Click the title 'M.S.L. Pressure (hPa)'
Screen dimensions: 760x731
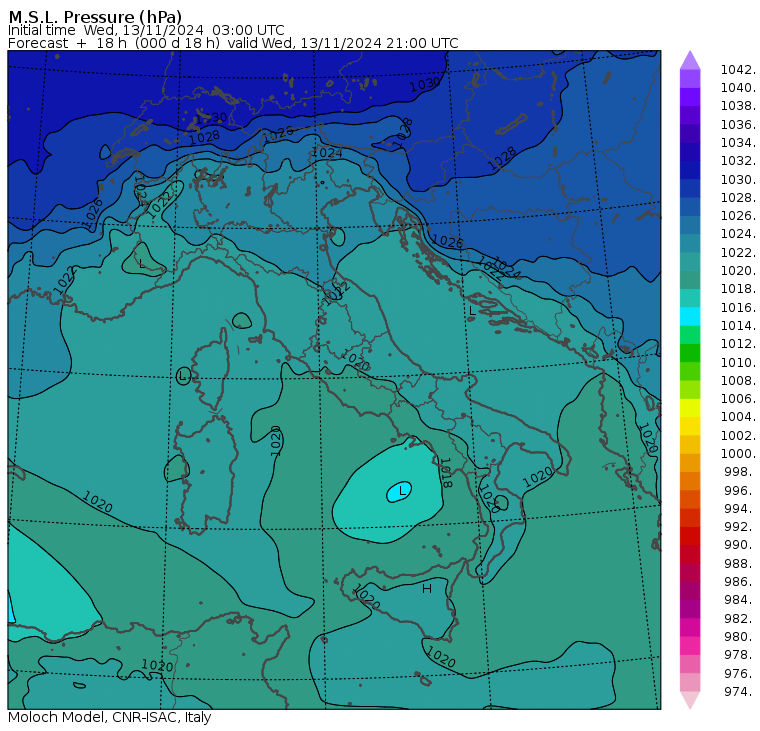tap(95, 16)
